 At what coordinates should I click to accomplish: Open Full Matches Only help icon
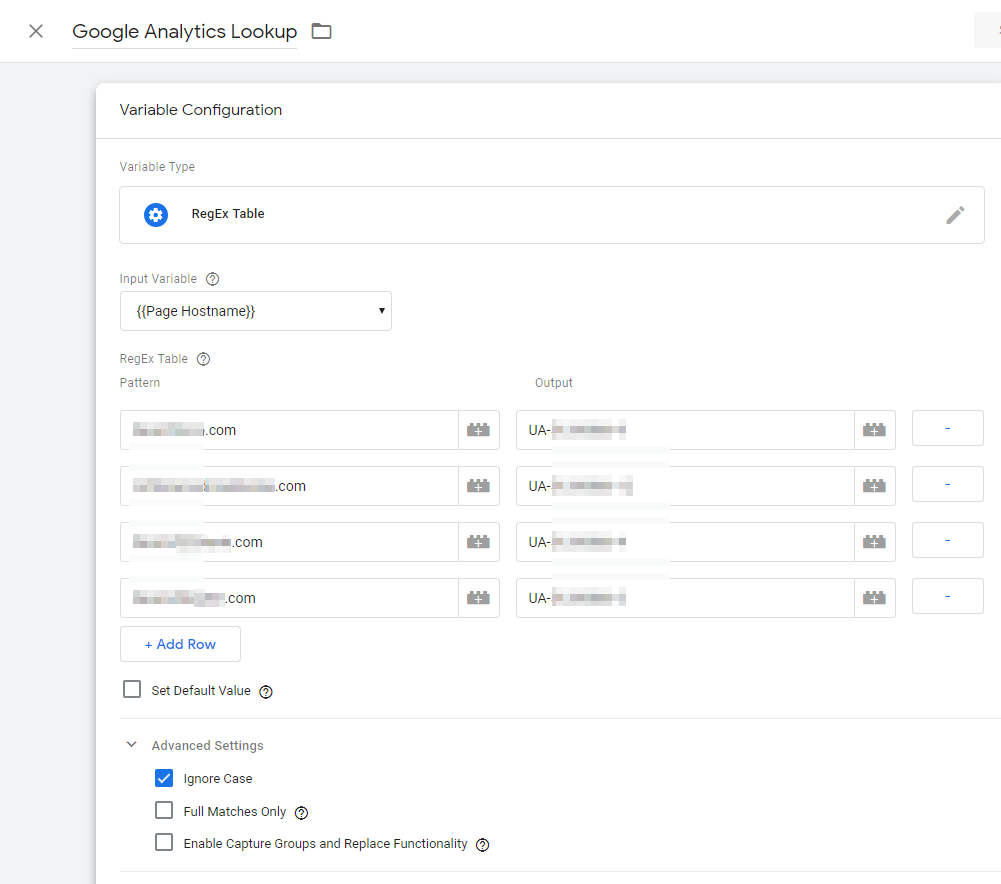click(x=301, y=813)
